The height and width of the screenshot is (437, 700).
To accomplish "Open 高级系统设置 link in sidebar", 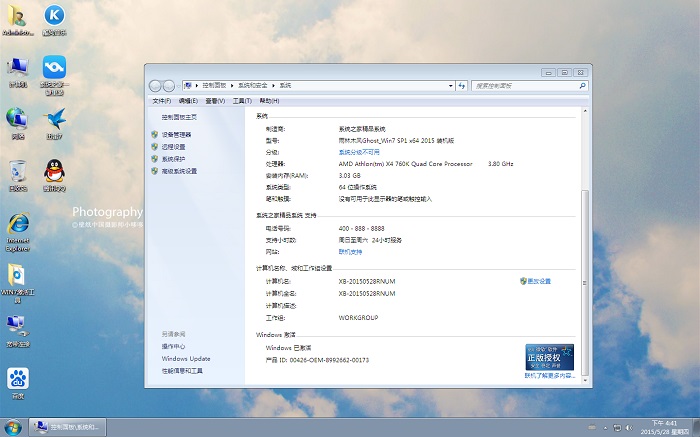I will pyautogui.click(x=179, y=171).
